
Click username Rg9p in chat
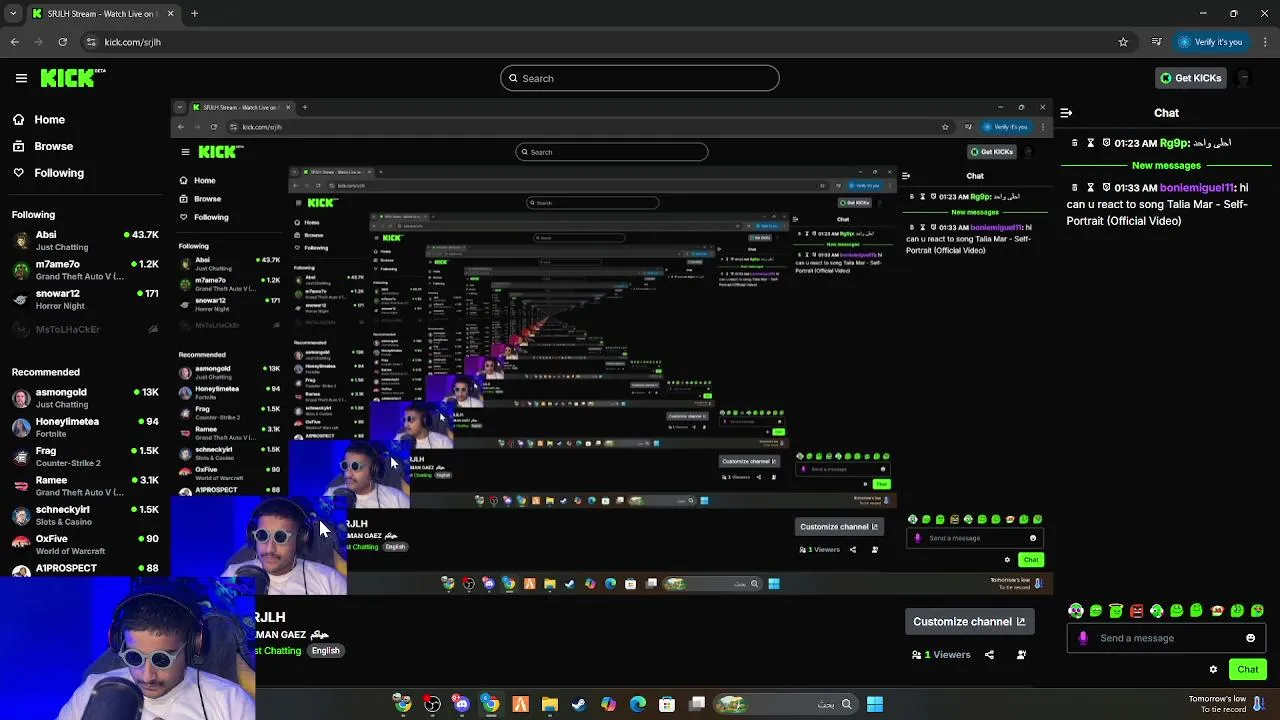[1173, 143]
